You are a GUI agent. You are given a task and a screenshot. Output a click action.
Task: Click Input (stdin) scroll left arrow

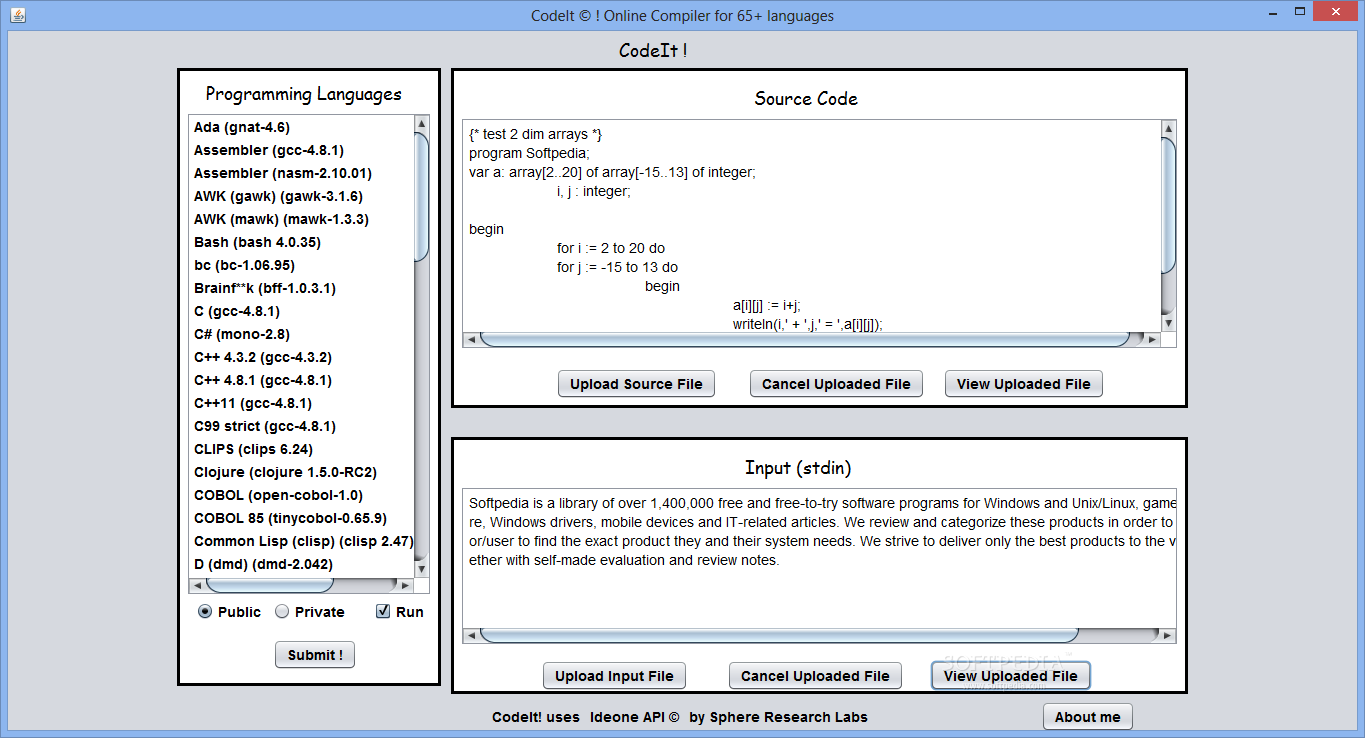tap(470, 635)
